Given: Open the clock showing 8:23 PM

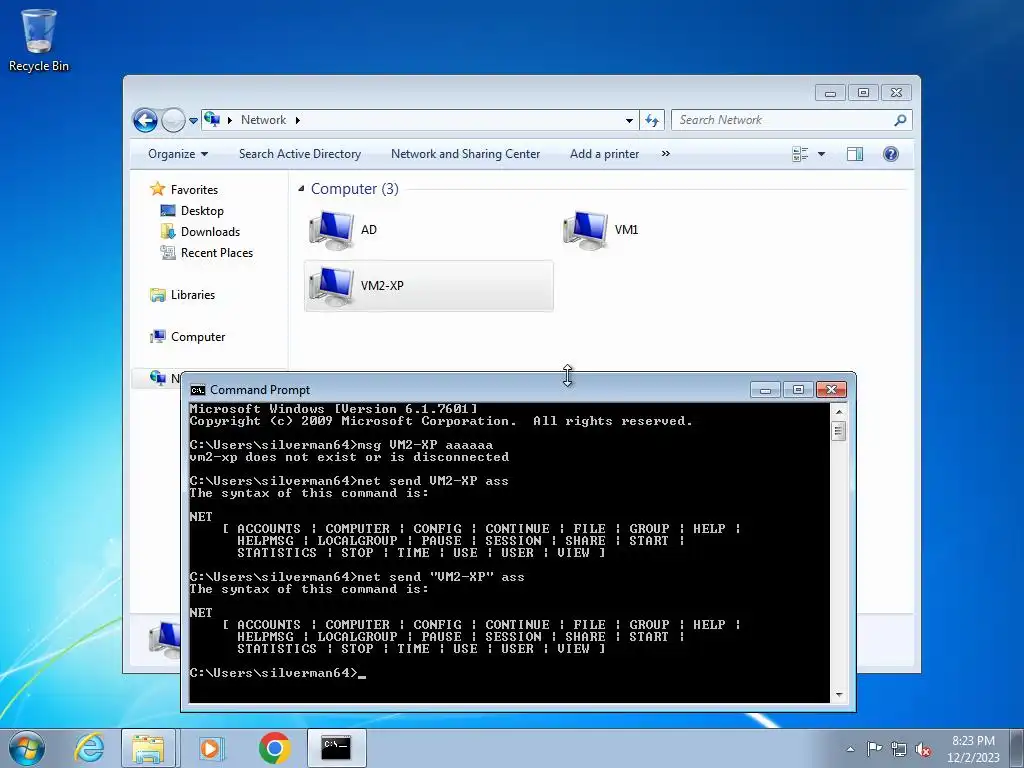Looking at the screenshot, I should (973, 749).
